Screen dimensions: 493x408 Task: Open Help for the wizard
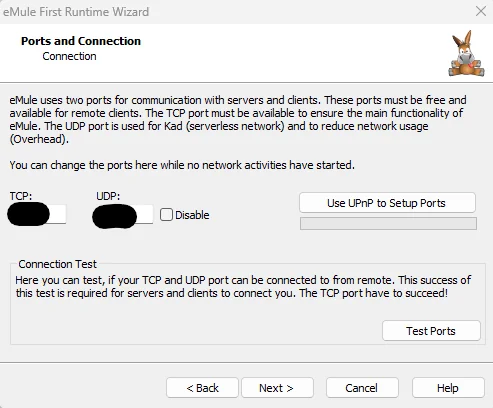(x=448, y=388)
